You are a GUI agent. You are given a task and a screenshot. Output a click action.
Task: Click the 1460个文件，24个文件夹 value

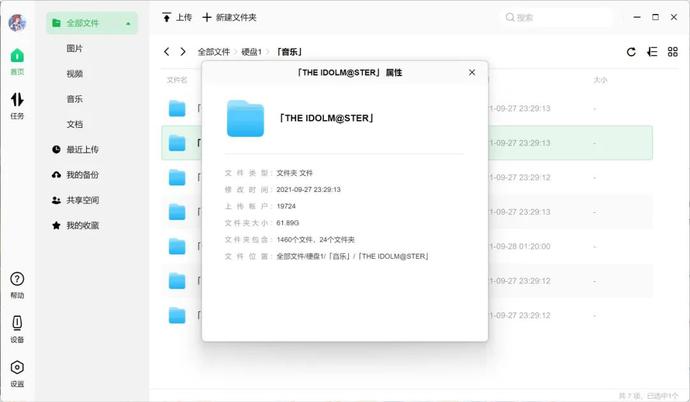point(316,240)
